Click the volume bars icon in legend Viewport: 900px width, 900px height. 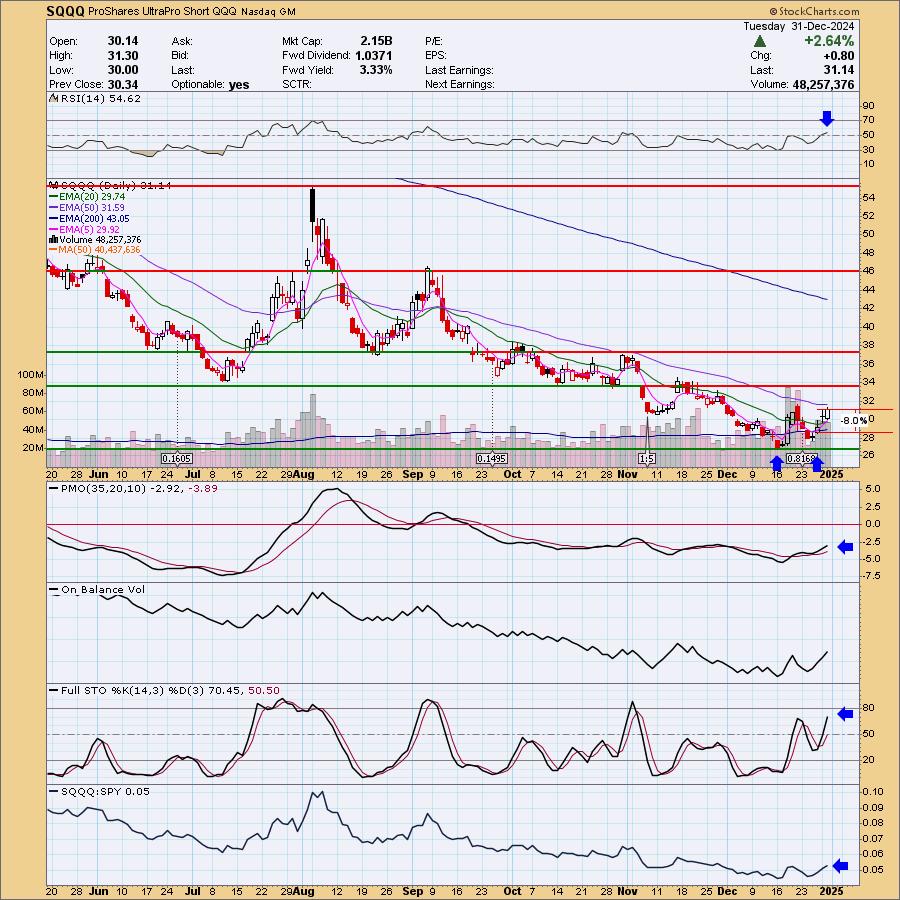(x=54, y=239)
